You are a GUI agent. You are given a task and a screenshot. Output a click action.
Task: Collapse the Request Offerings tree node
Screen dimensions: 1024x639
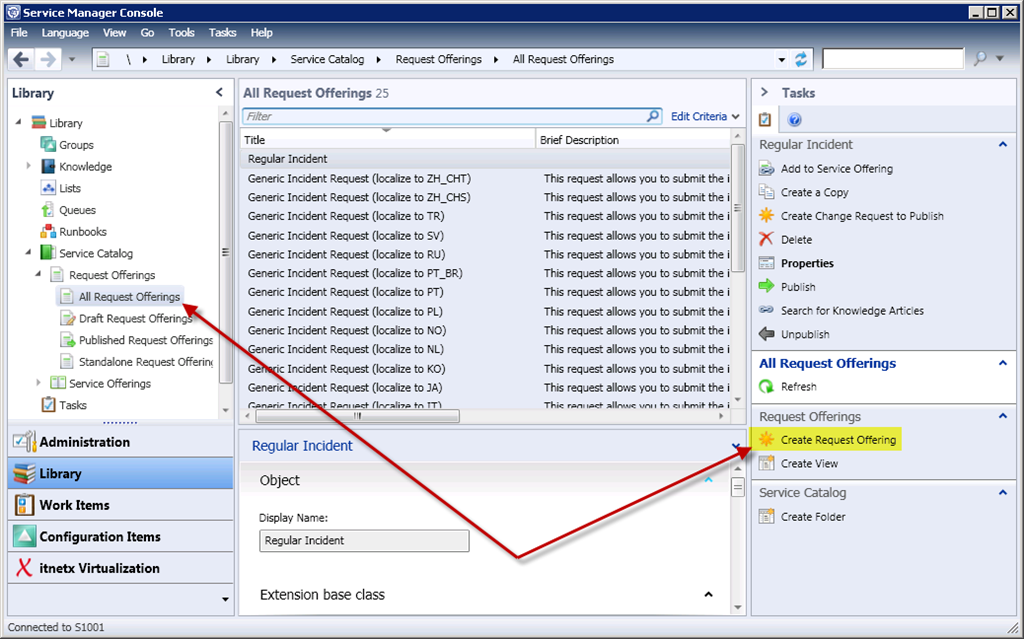[39, 275]
